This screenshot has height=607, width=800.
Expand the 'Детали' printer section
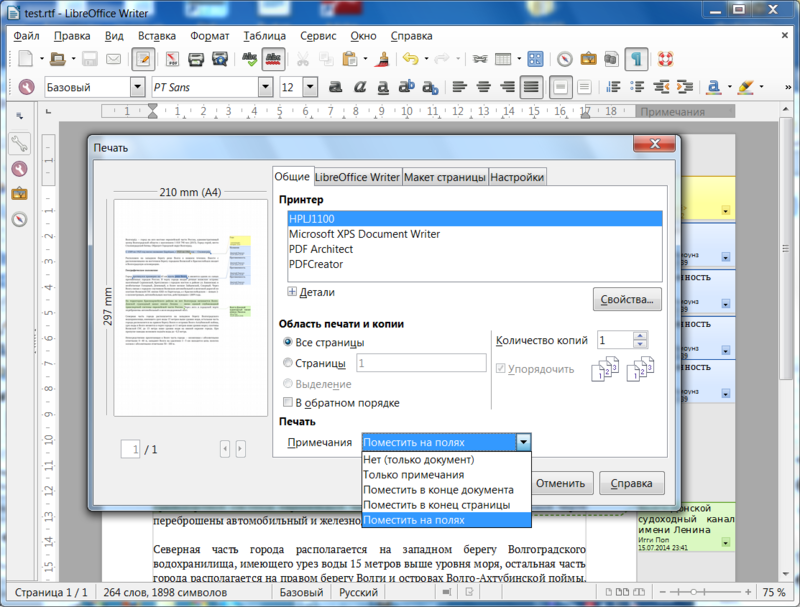(292, 292)
